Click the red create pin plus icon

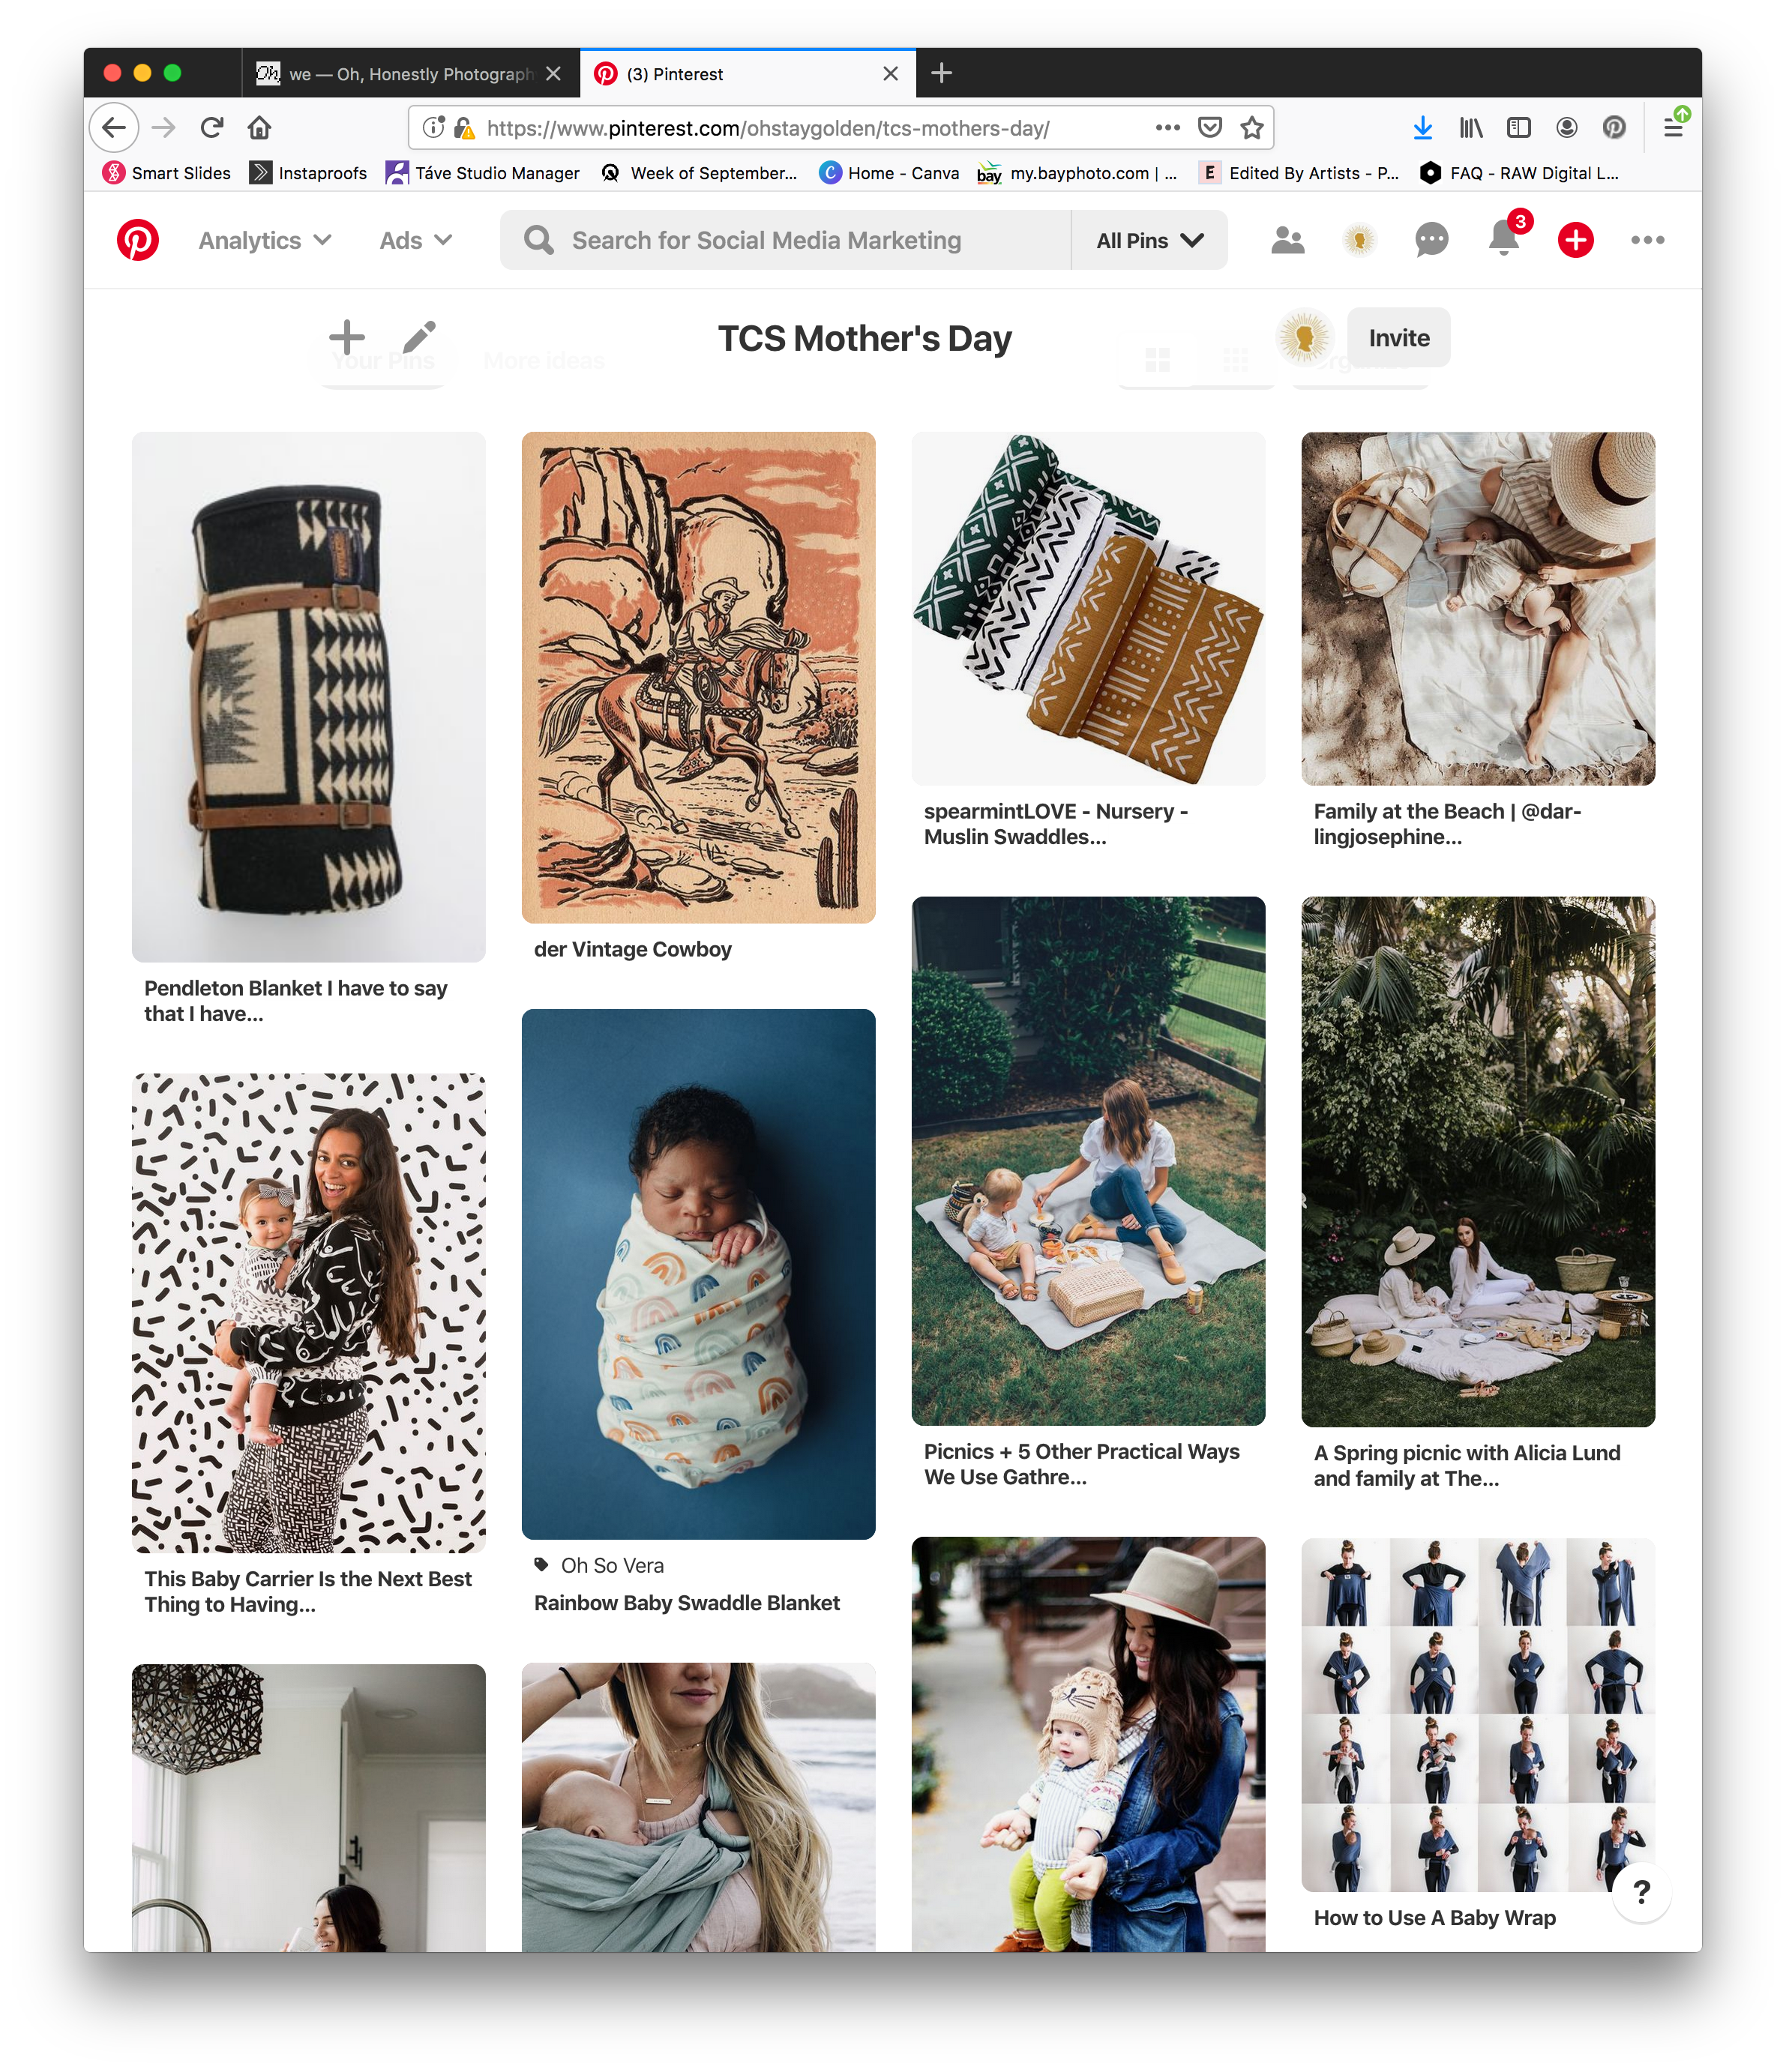pyautogui.click(x=1575, y=240)
